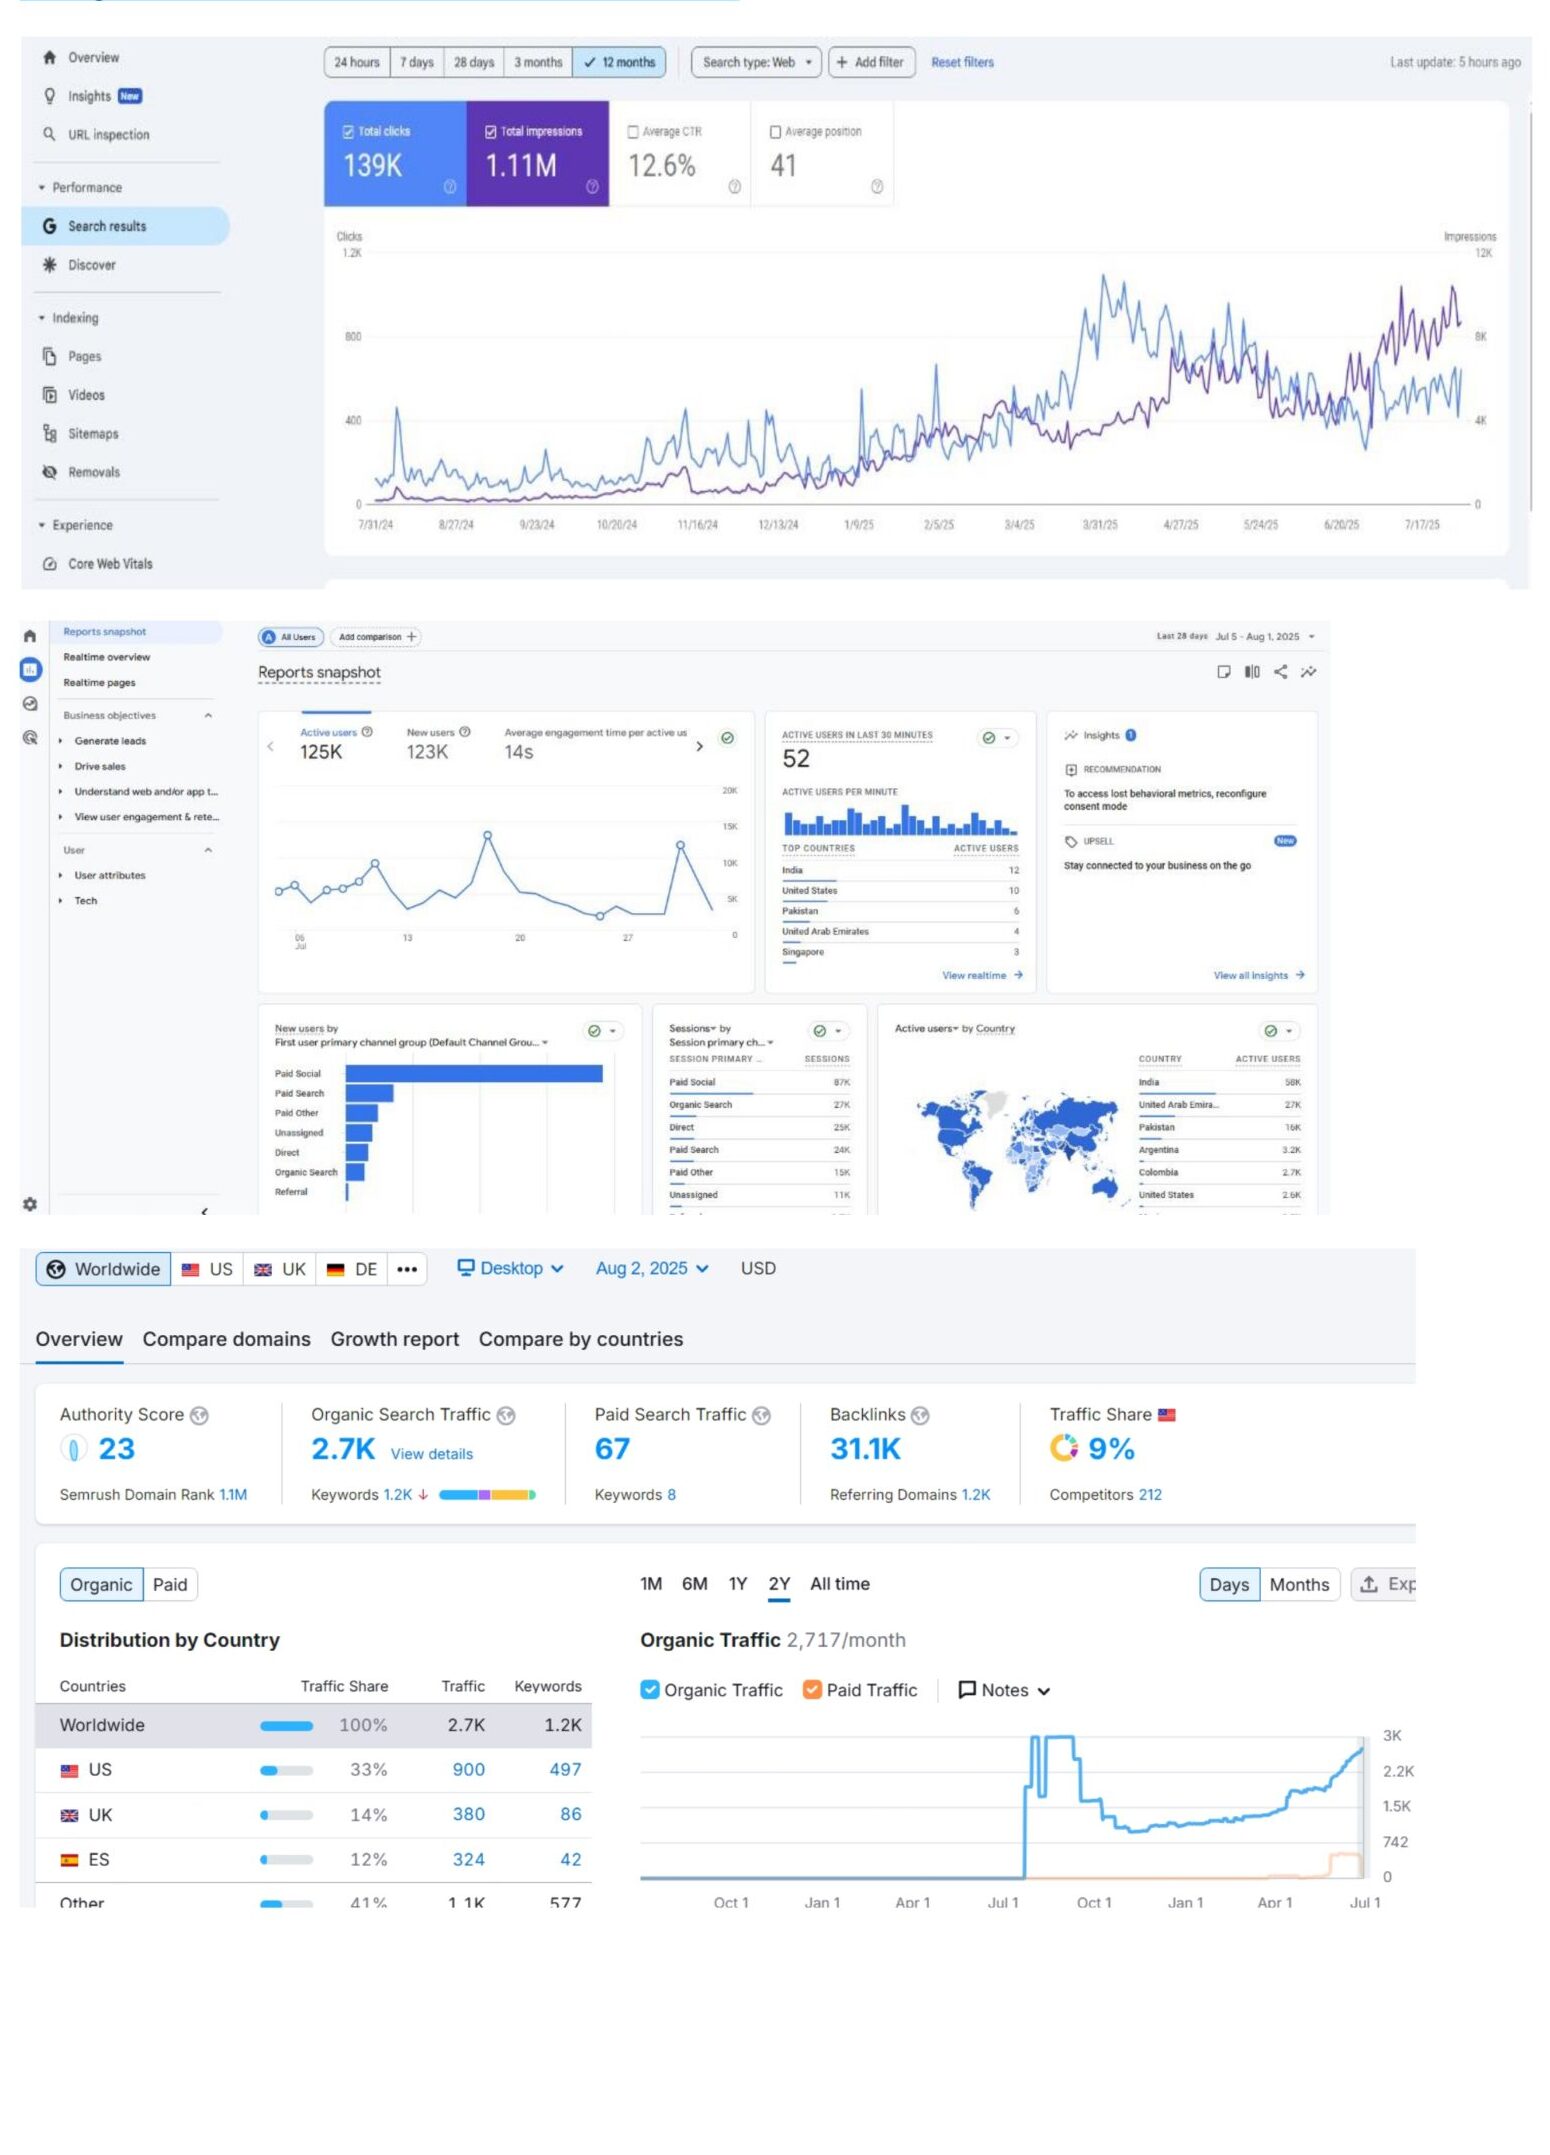The height and width of the screenshot is (2155, 1550).
Task: Open the Insights lightbulb icon
Action: coord(49,96)
